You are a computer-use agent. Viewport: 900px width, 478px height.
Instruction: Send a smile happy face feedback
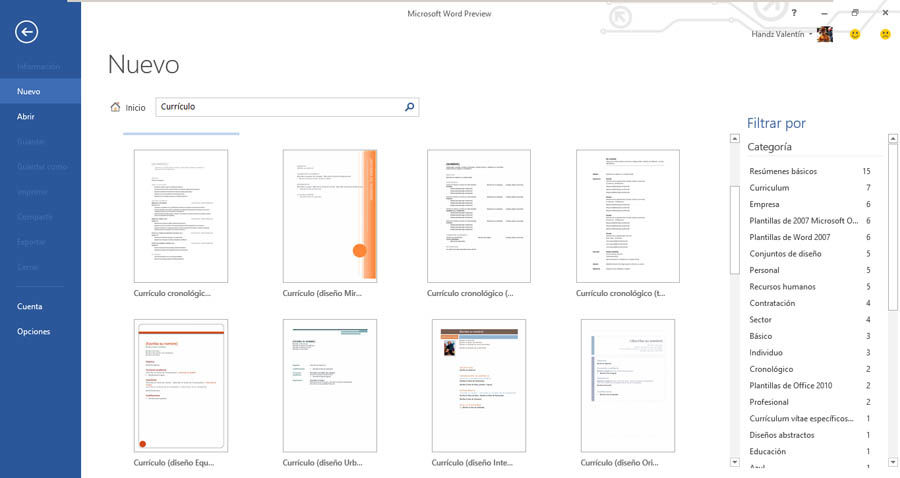point(855,35)
